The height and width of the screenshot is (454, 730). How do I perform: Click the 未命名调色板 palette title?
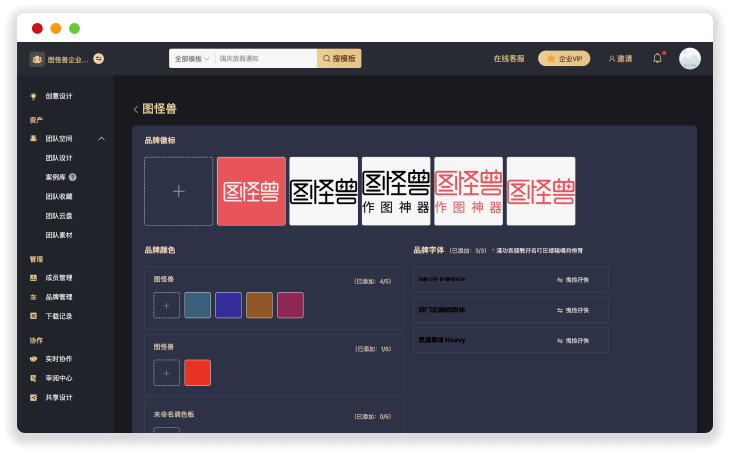point(174,414)
